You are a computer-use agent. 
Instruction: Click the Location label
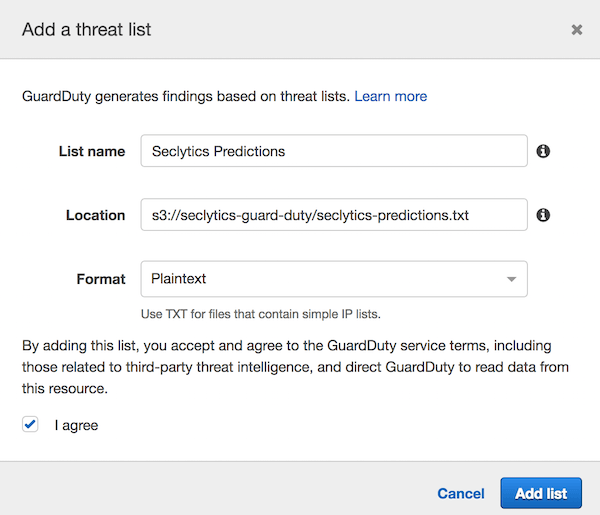pos(95,215)
